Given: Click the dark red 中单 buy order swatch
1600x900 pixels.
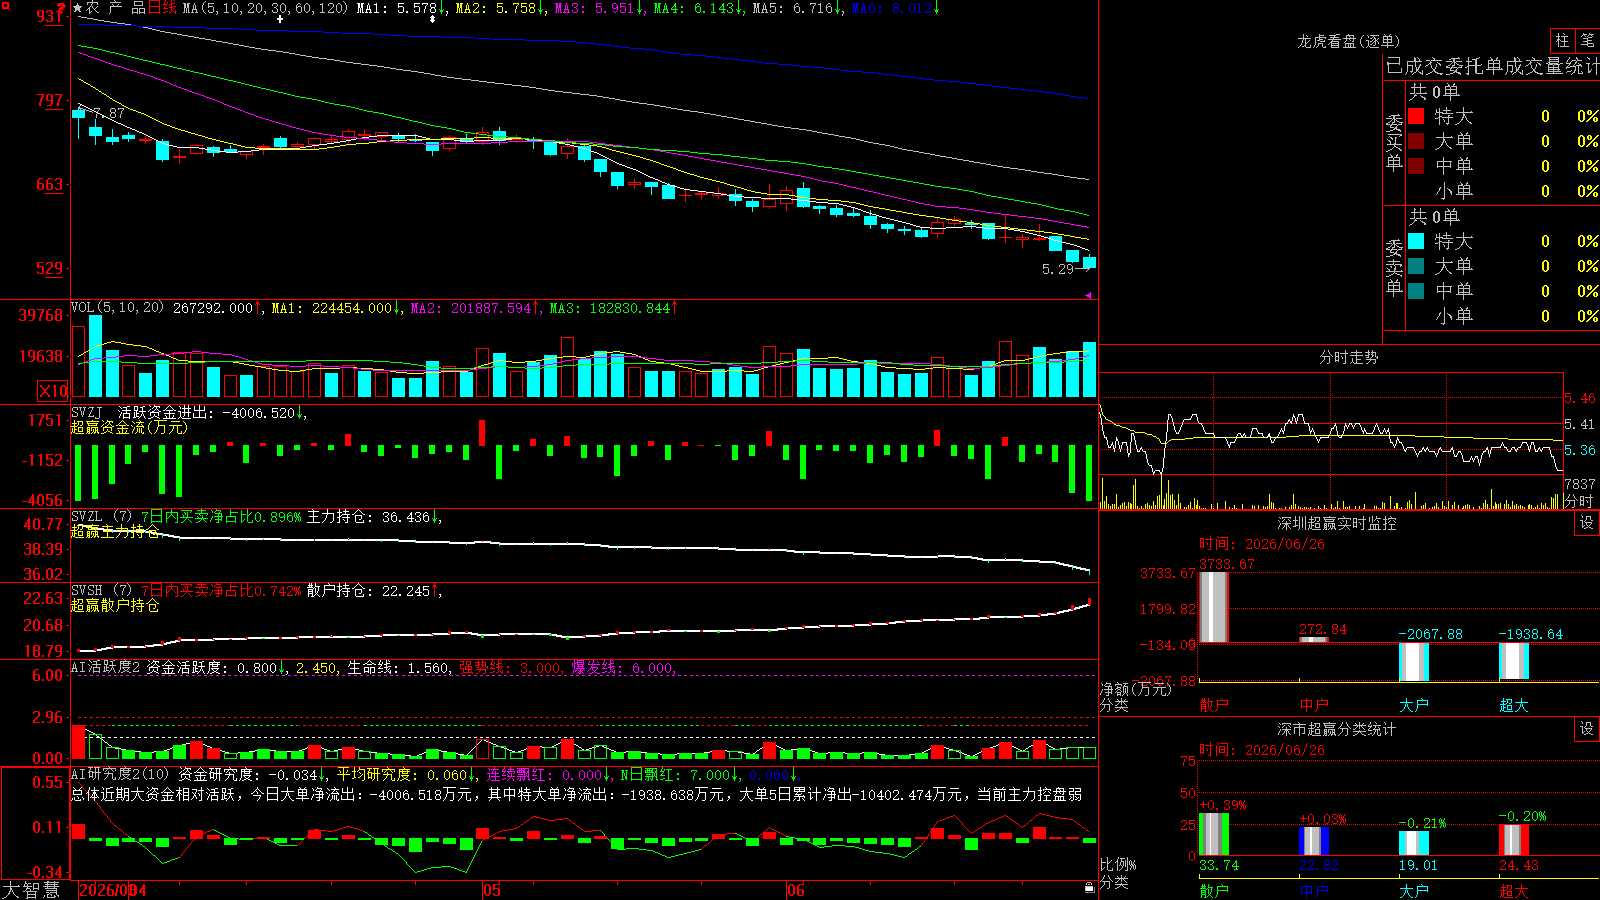Looking at the screenshot, I should (x=1416, y=166).
